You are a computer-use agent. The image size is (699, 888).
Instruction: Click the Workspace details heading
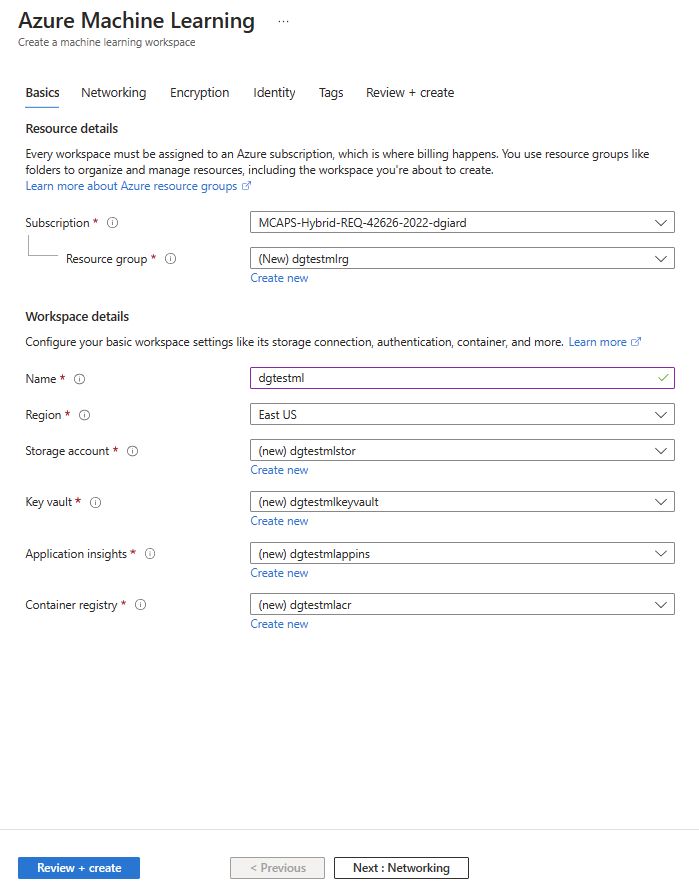[77, 317]
